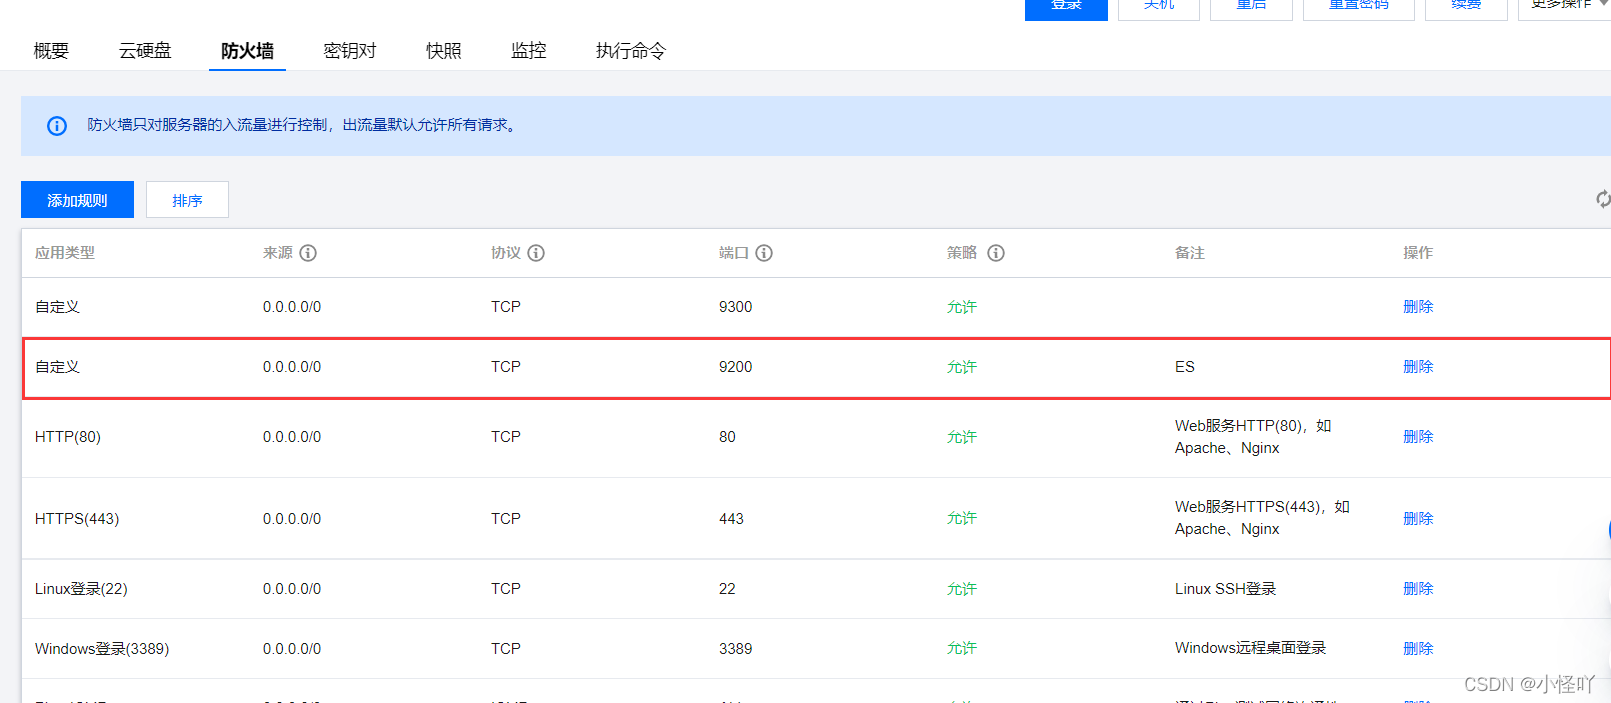Click 允许 policy in the HTTP(80) row
Viewport: 1611px width, 703px height.
coord(962,437)
